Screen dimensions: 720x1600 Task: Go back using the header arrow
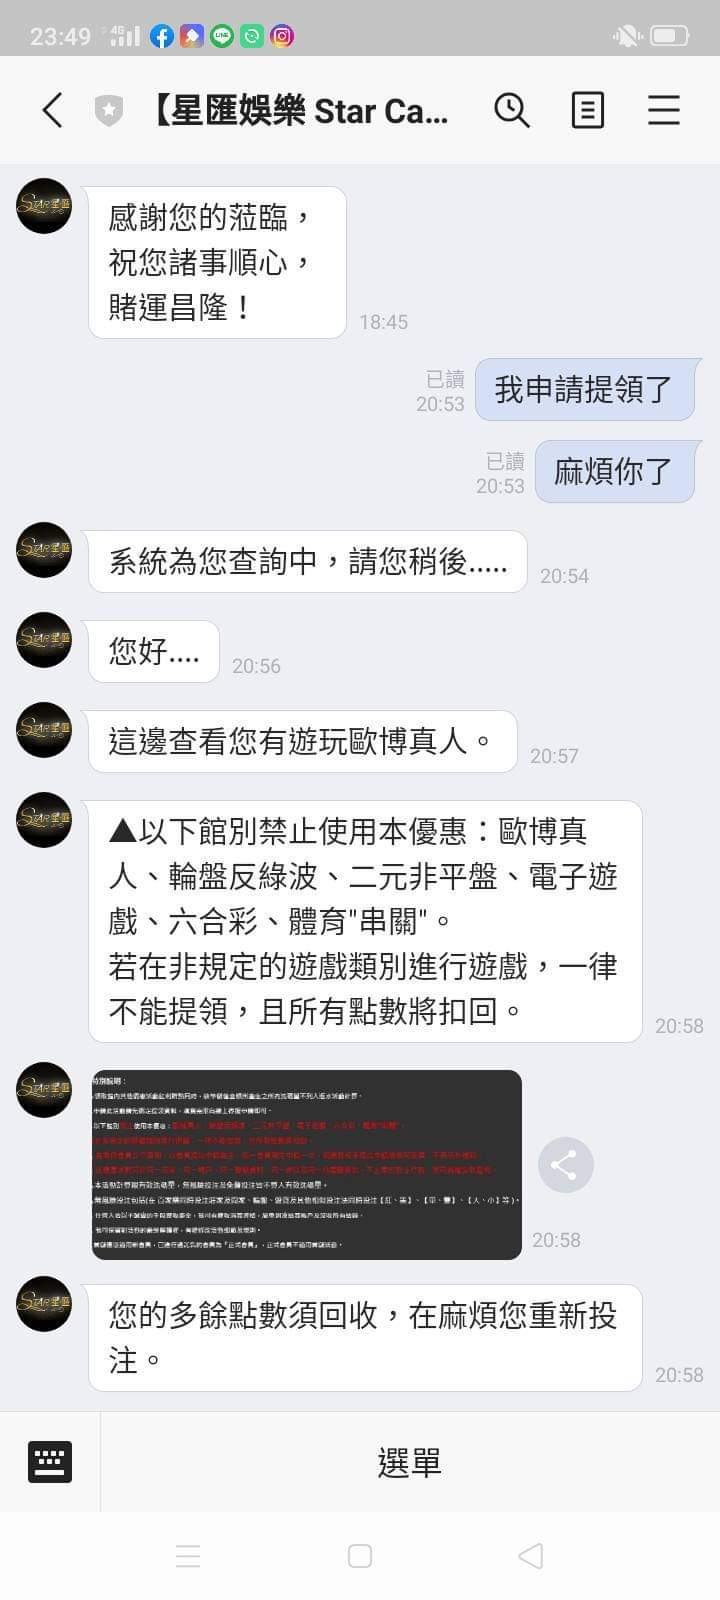53,110
